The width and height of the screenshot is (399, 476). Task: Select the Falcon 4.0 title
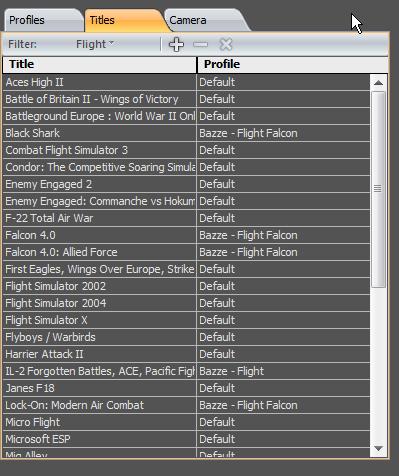pos(99,235)
